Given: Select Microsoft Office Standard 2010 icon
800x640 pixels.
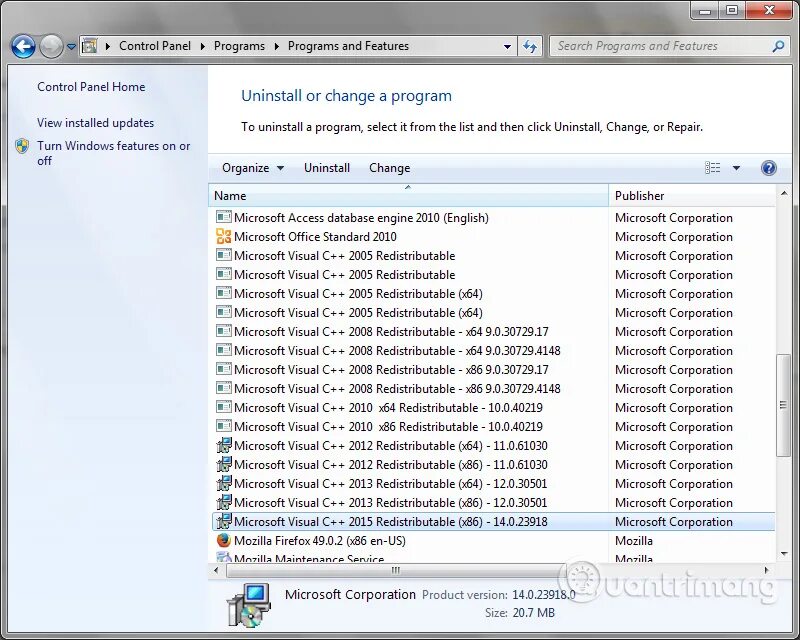Looking at the screenshot, I should pos(223,236).
